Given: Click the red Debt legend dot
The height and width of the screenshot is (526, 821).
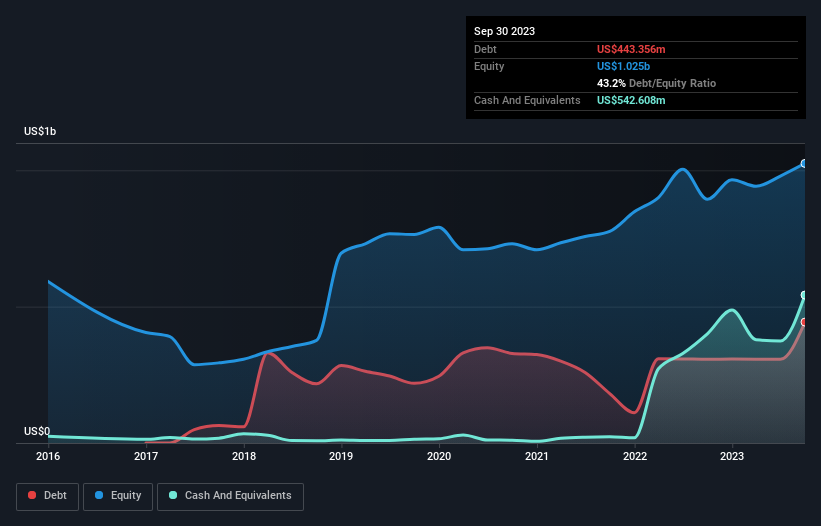Looking at the screenshot, I should tap(32, 495).
